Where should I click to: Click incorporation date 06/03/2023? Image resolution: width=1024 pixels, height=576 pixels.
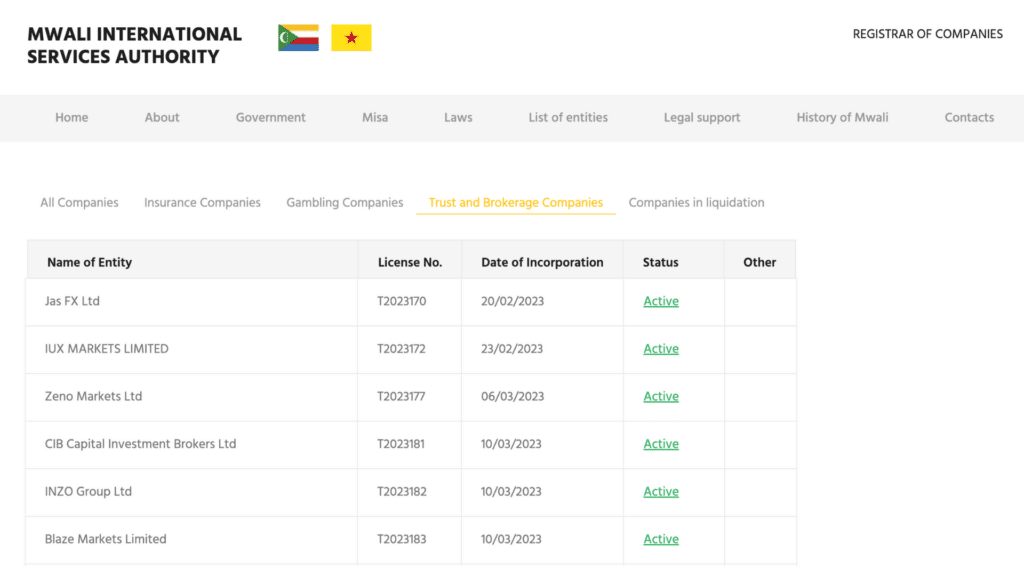[x=513, y=396]
